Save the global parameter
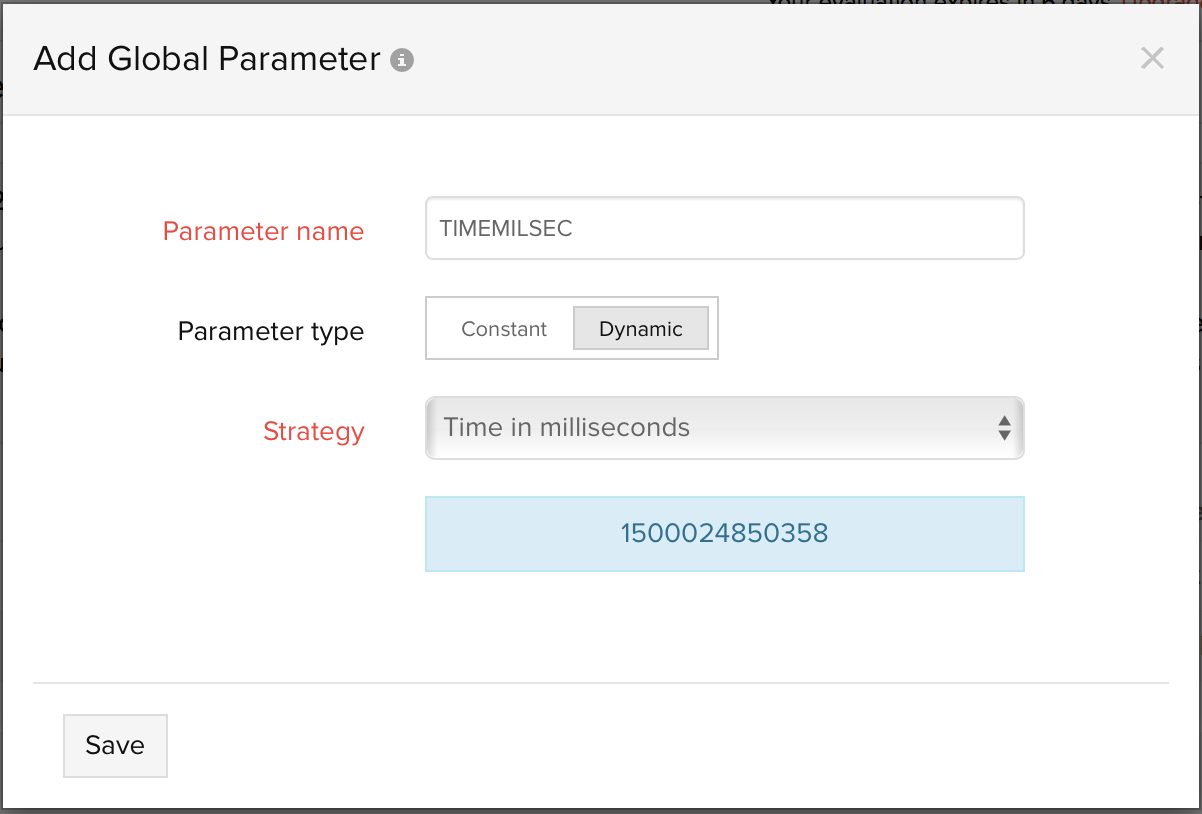This screenshot has width=1202, height=814. point(115,745)
